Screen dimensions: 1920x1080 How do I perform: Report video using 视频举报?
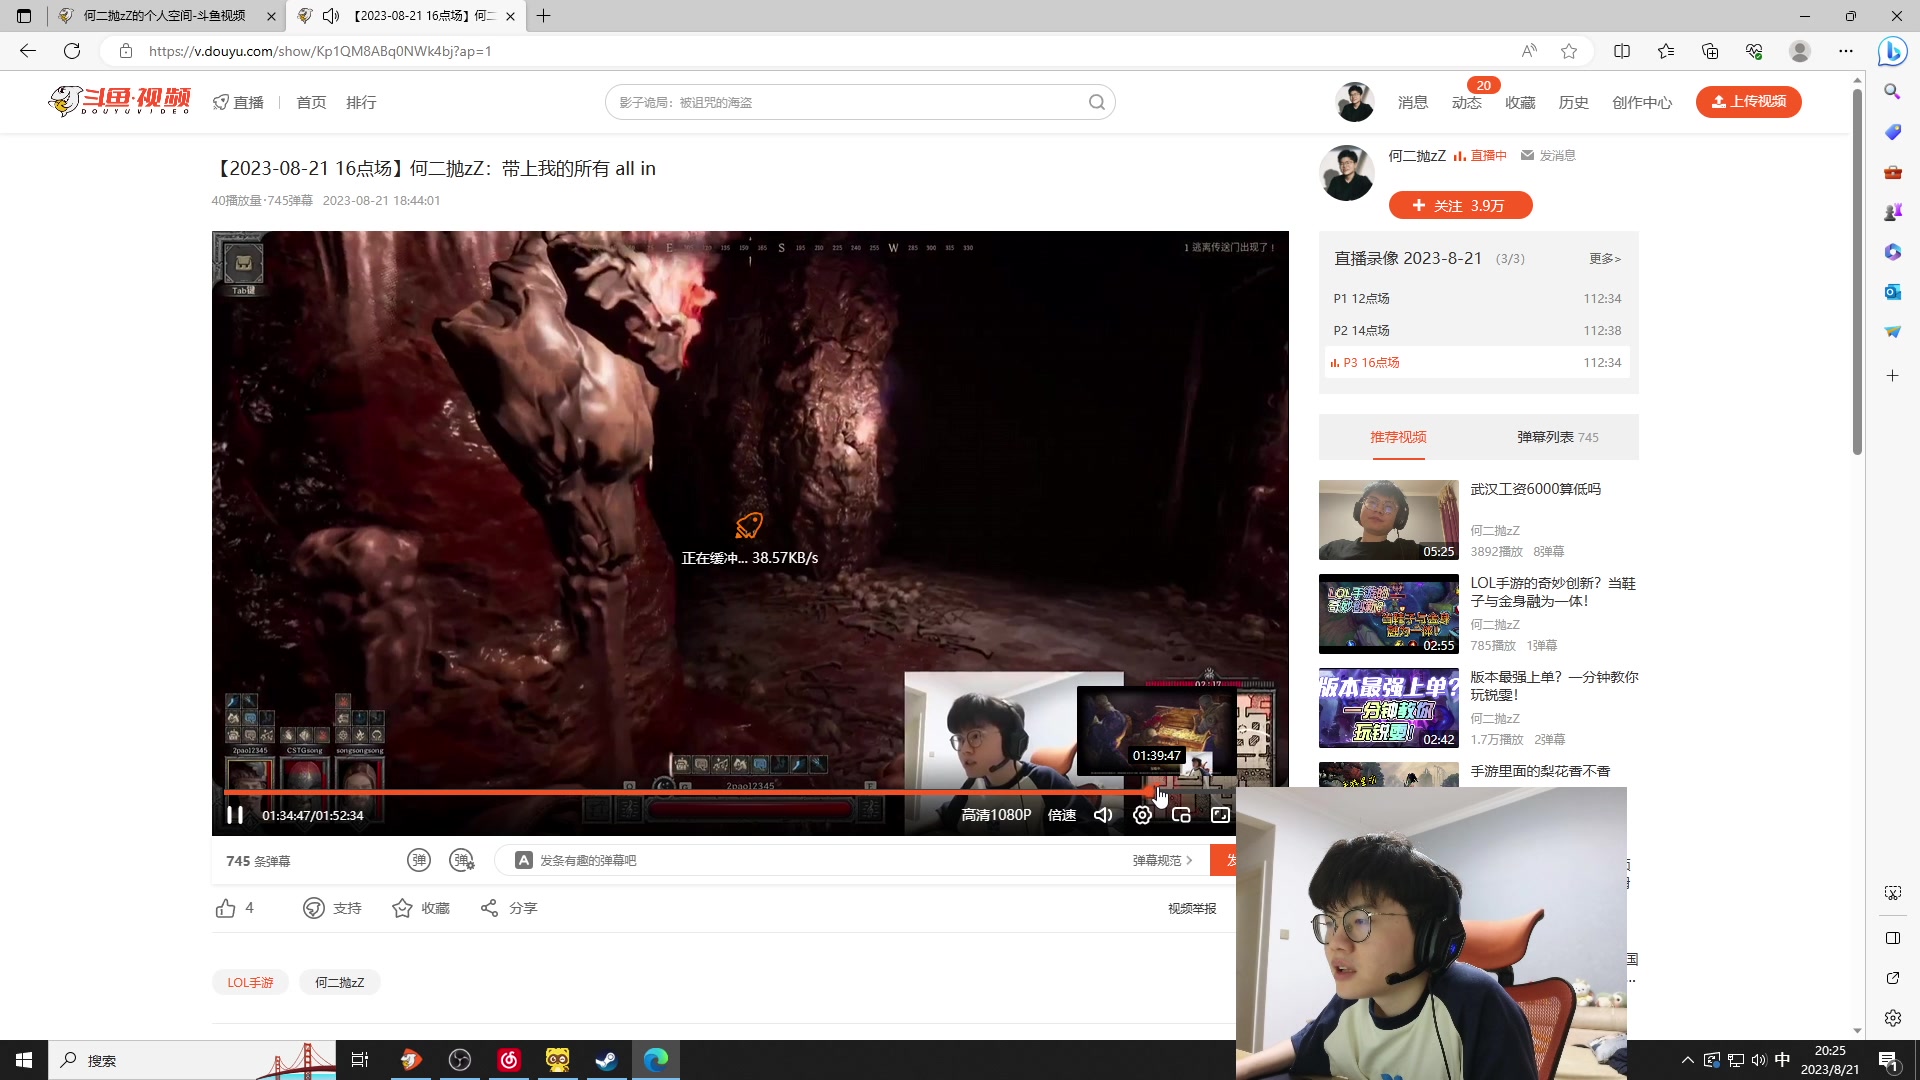click(x=1192, y=908)
